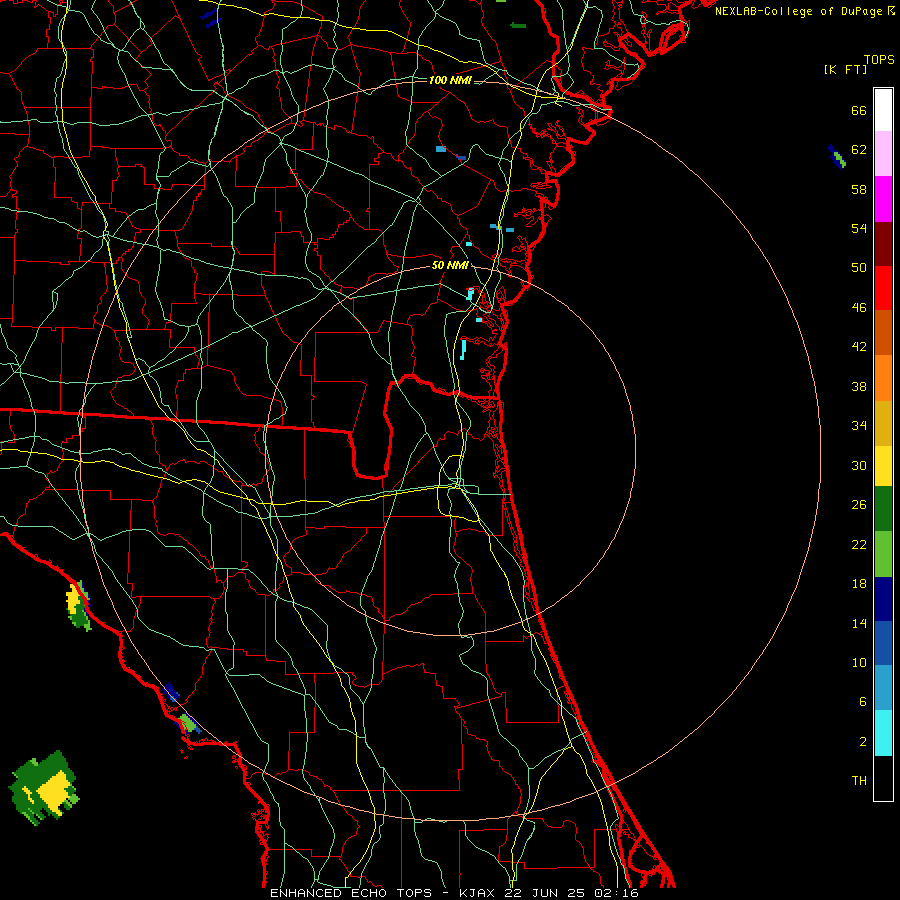Image resolution: width=900 pixels, height=900 pixels.
Task: Click the navy blue legend band
Action: [x=883, y=599]
